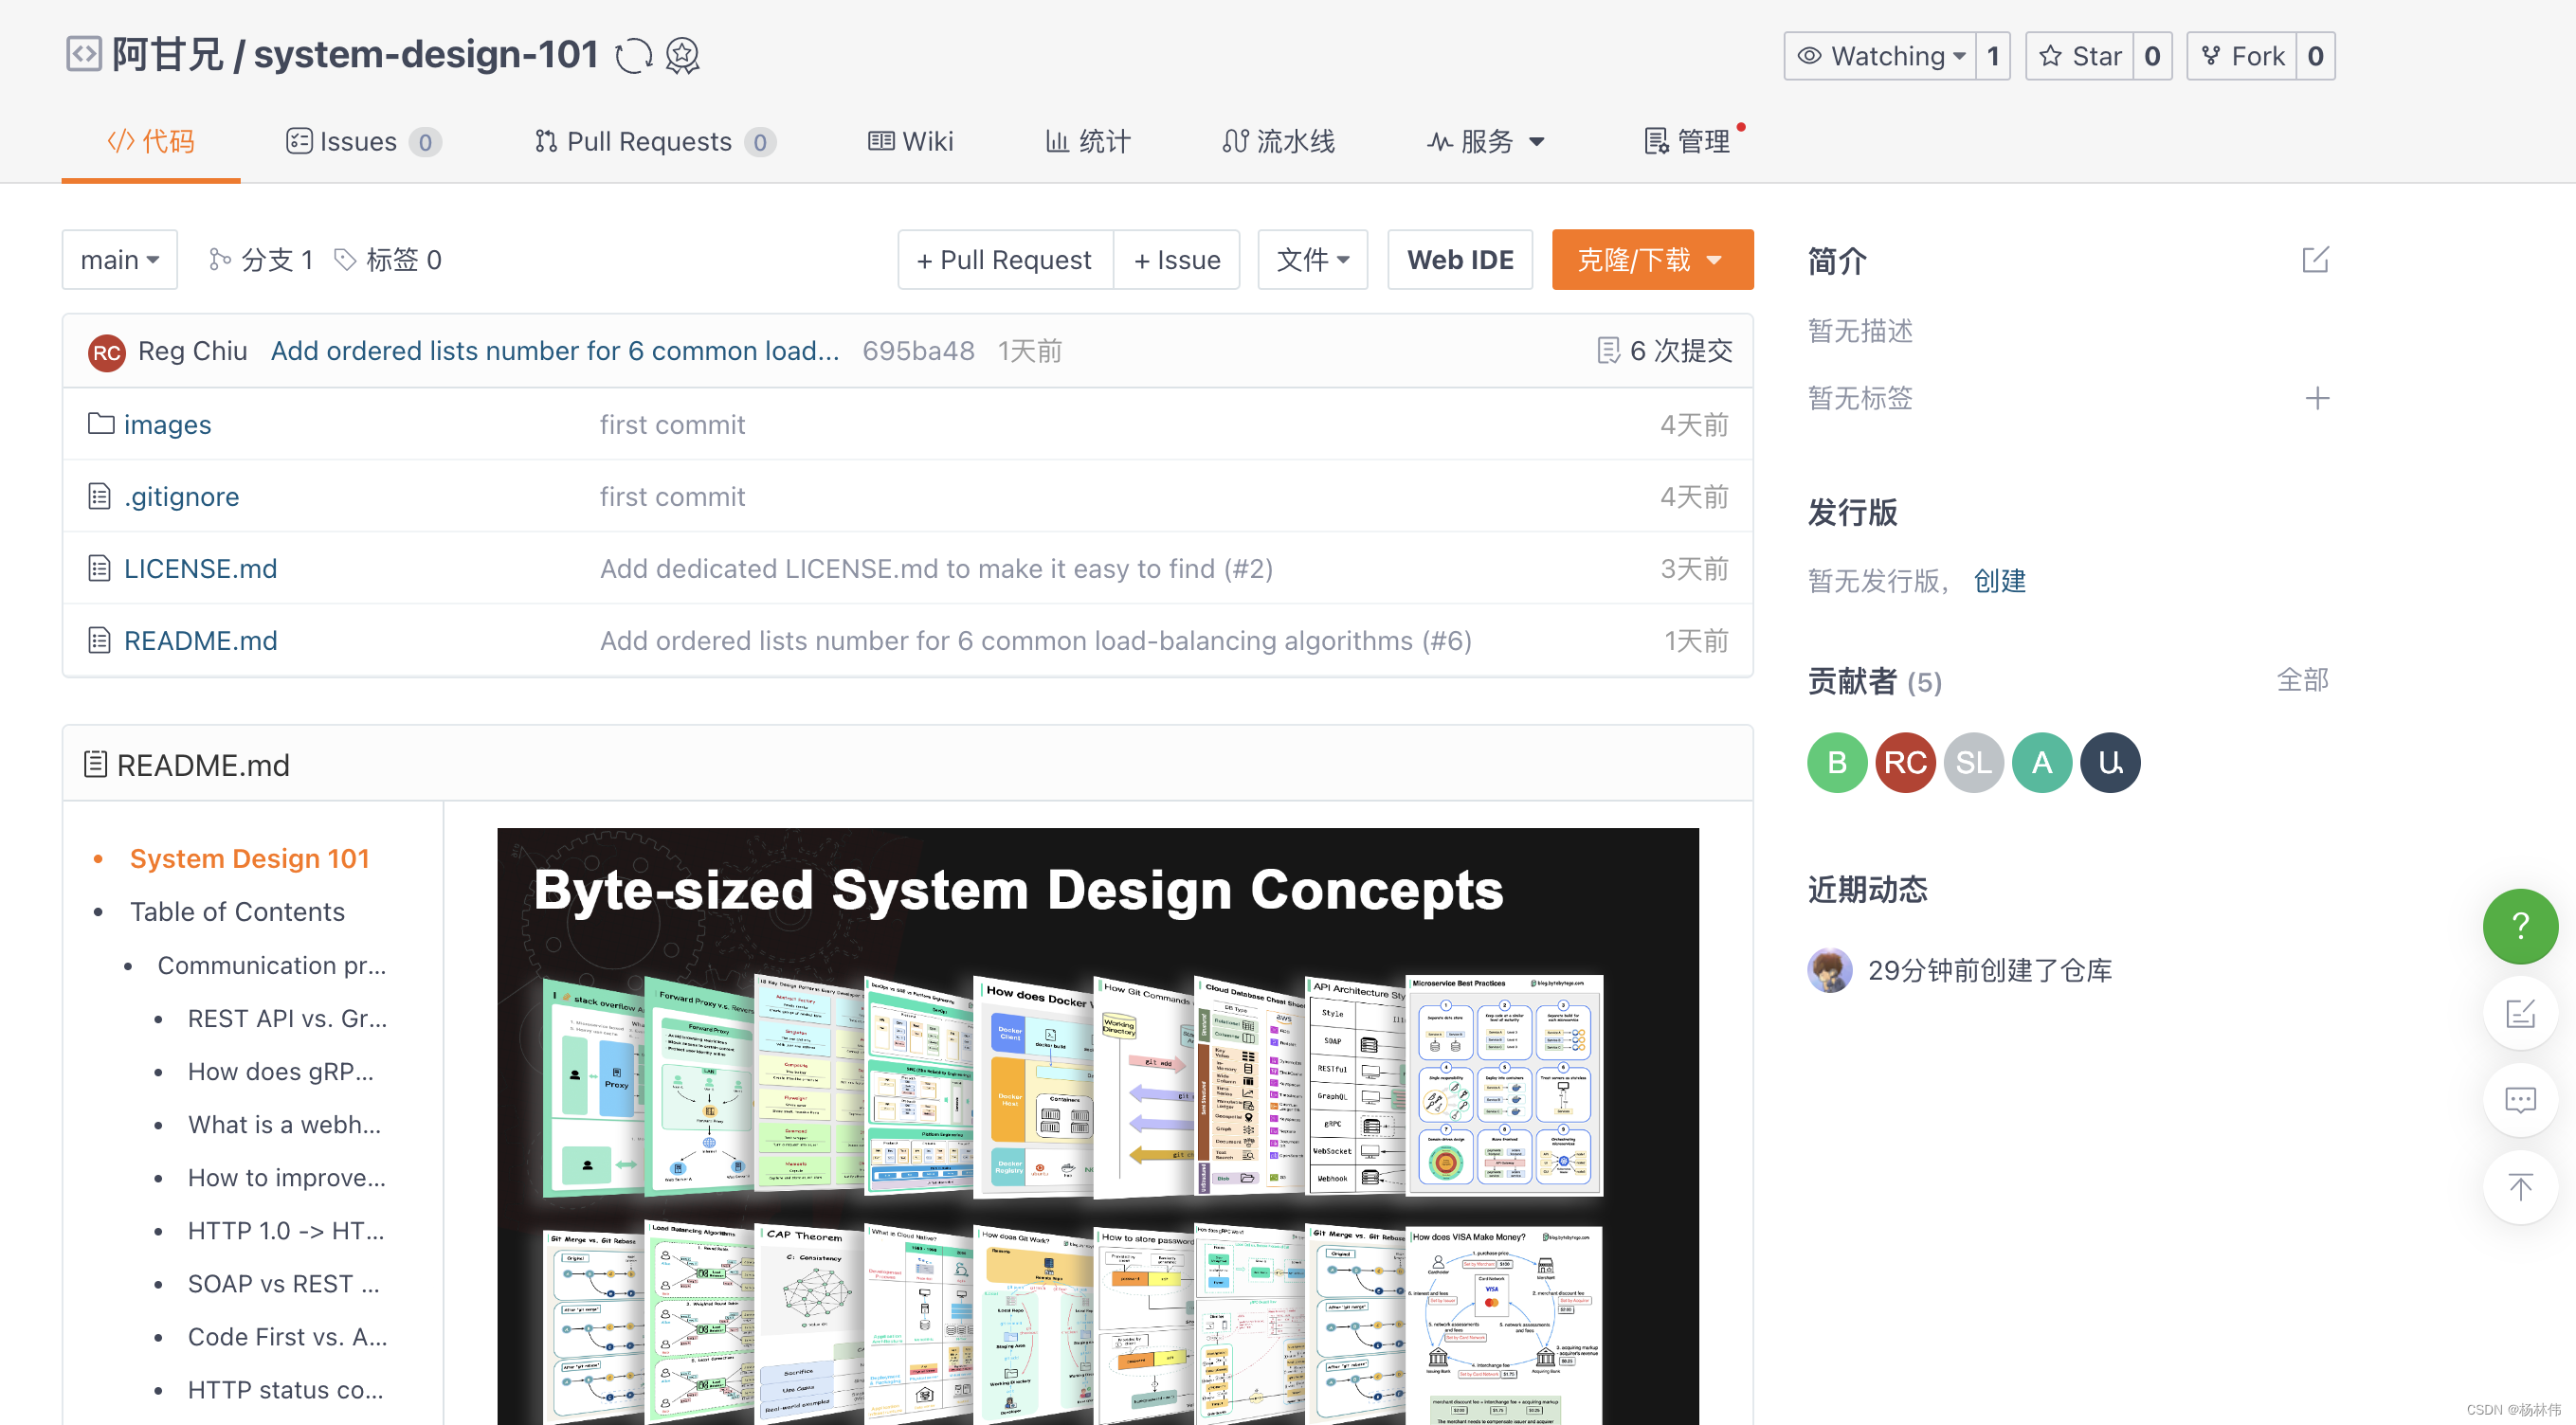Click the badge icon beside the repository title
Image resolution: width=2576 pixels, height=1425 pixels.
682,55
